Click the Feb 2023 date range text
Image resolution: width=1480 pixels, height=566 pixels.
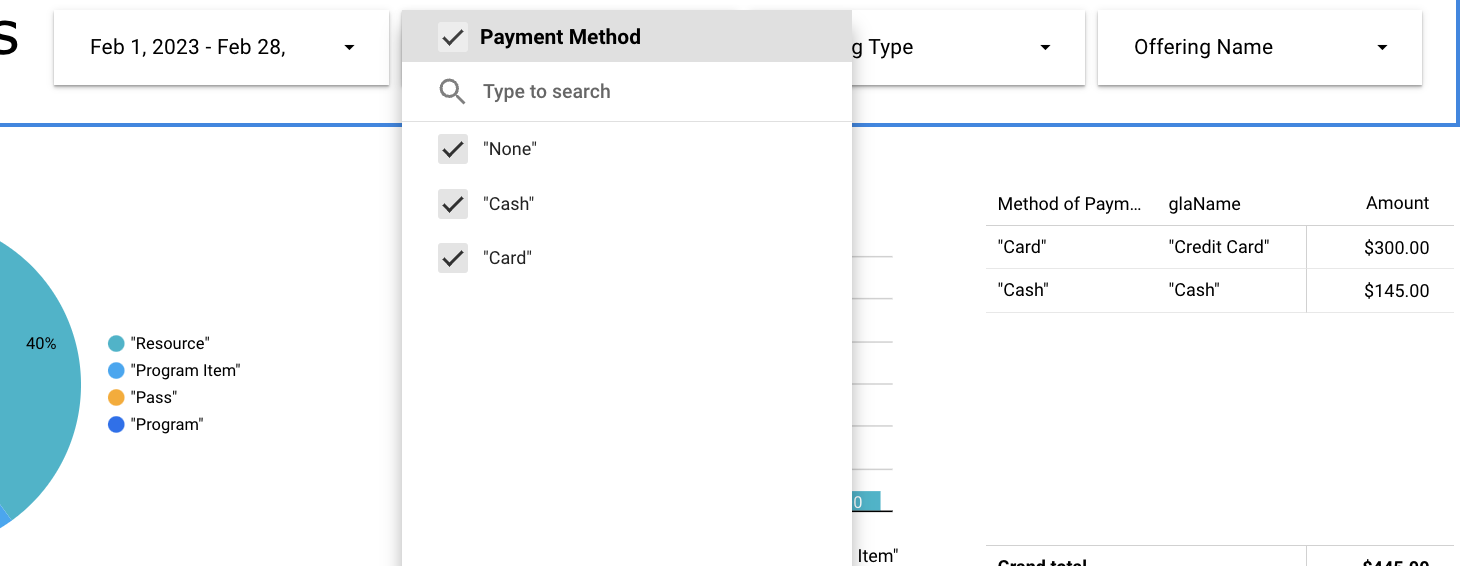(188, 47)
